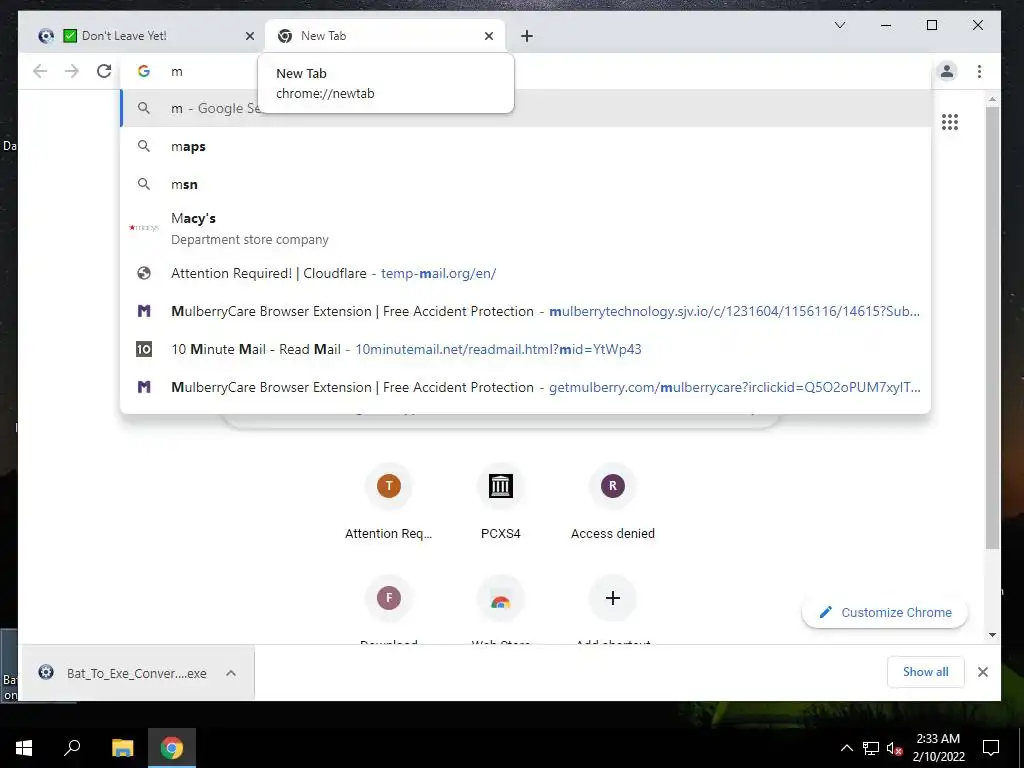Click Show all downloads
The height and width of the screenshot is (768, 1024).
tap(925, 672)
